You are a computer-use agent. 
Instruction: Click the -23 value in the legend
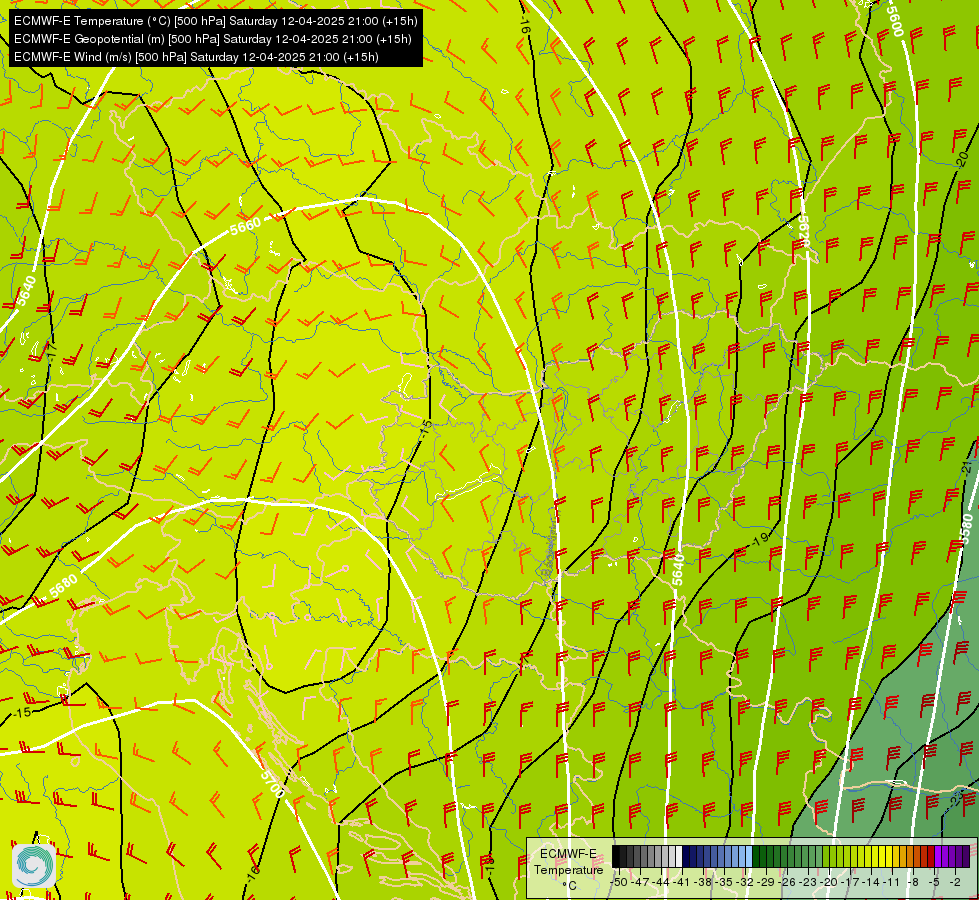pyautogui.click(x=807, y=883)
